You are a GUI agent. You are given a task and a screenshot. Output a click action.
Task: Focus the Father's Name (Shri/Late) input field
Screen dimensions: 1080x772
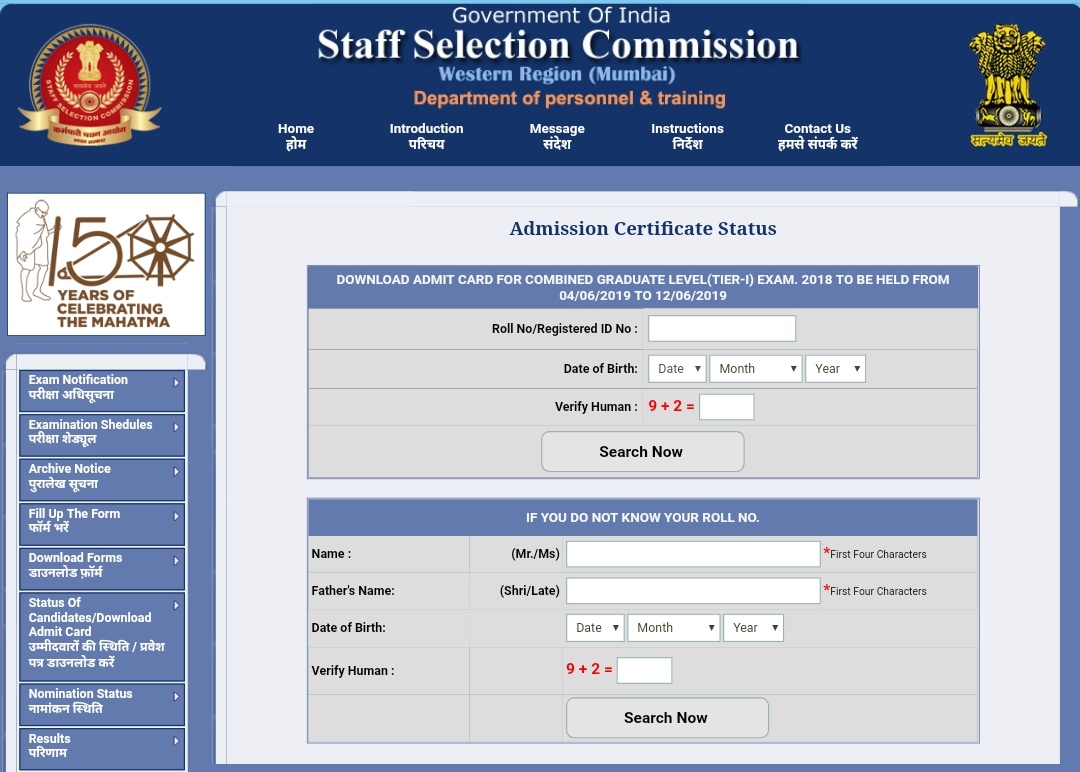(693, 591)
